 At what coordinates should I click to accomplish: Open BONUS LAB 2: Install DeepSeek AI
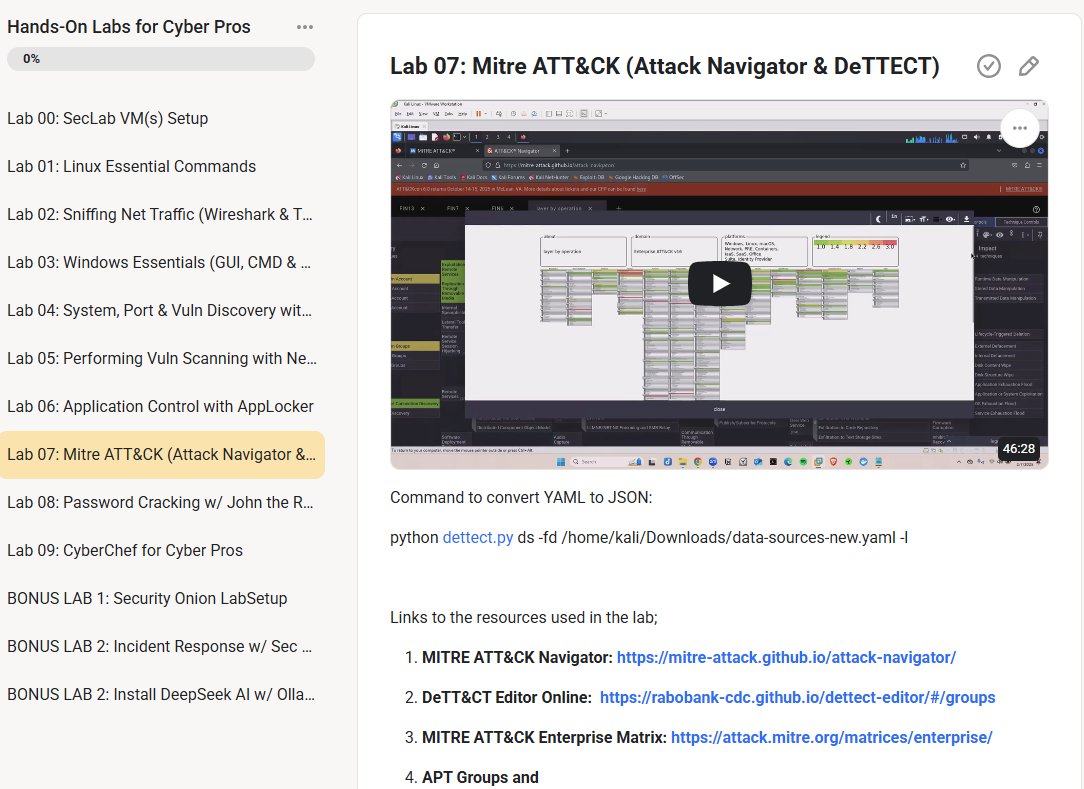point(161,694)
